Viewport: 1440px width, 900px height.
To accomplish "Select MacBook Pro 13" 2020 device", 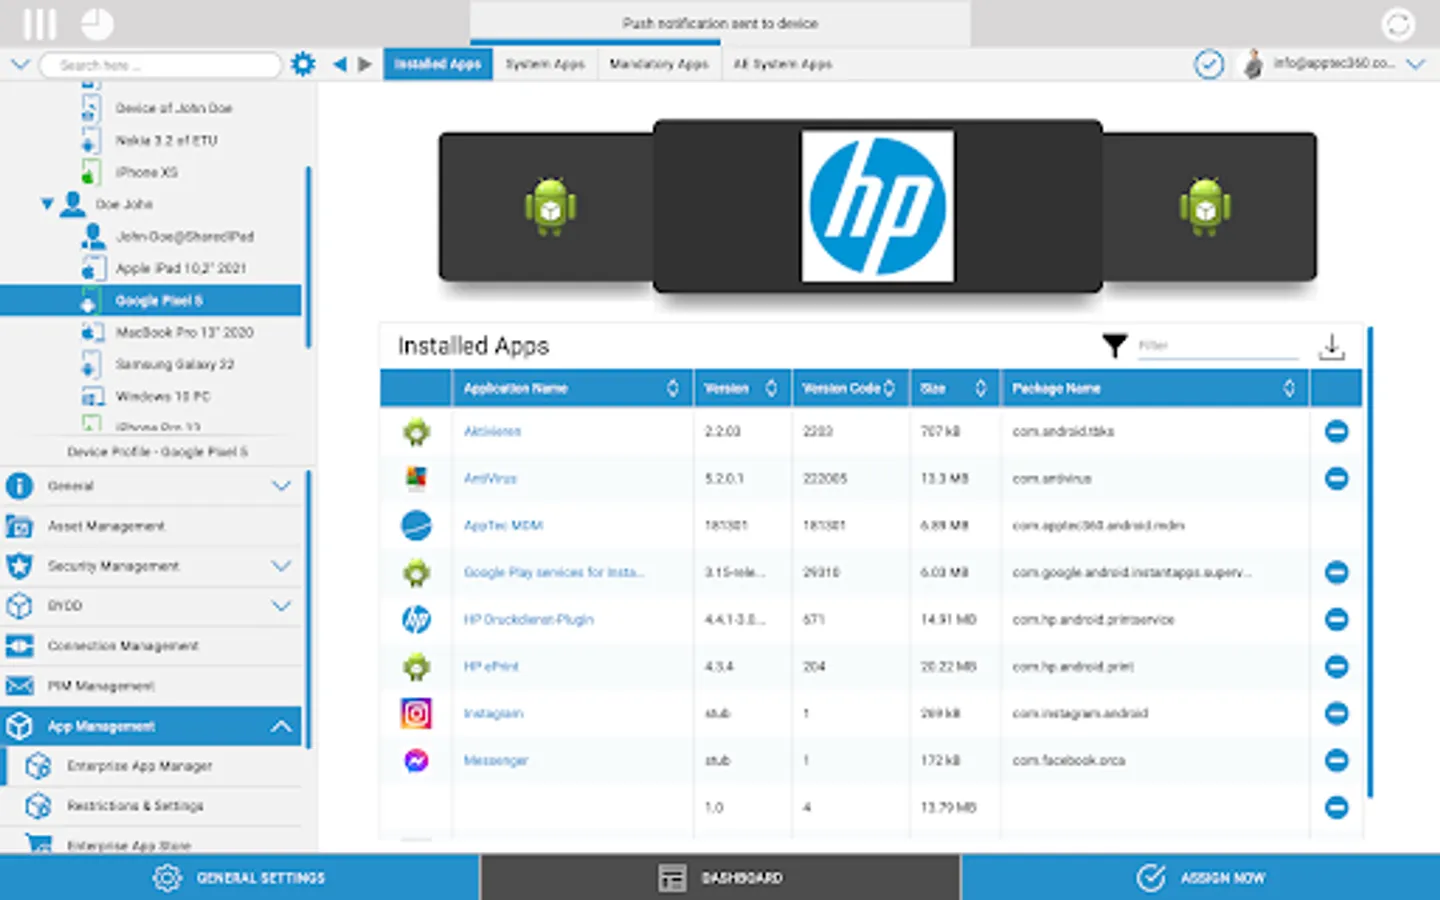I will (184, 332).
